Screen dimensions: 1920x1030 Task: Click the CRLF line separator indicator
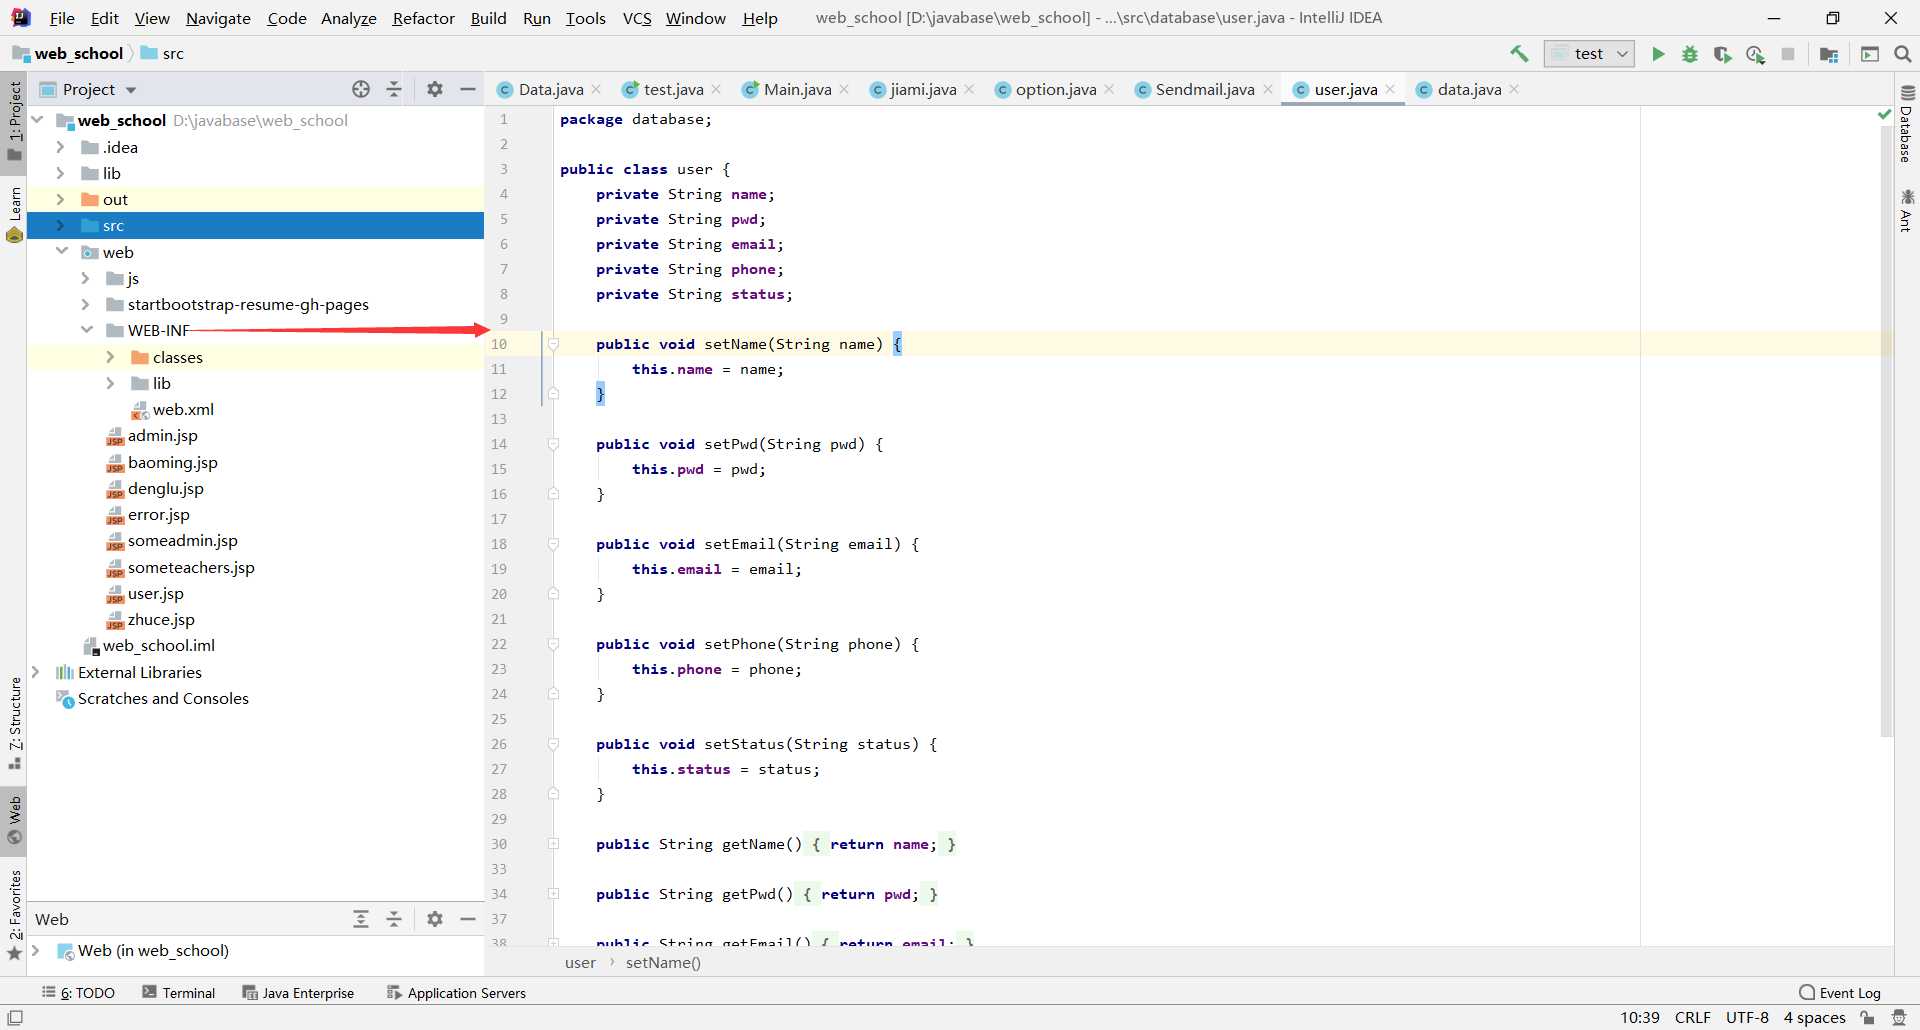pyautogui.click(x=1692, y=1017)
